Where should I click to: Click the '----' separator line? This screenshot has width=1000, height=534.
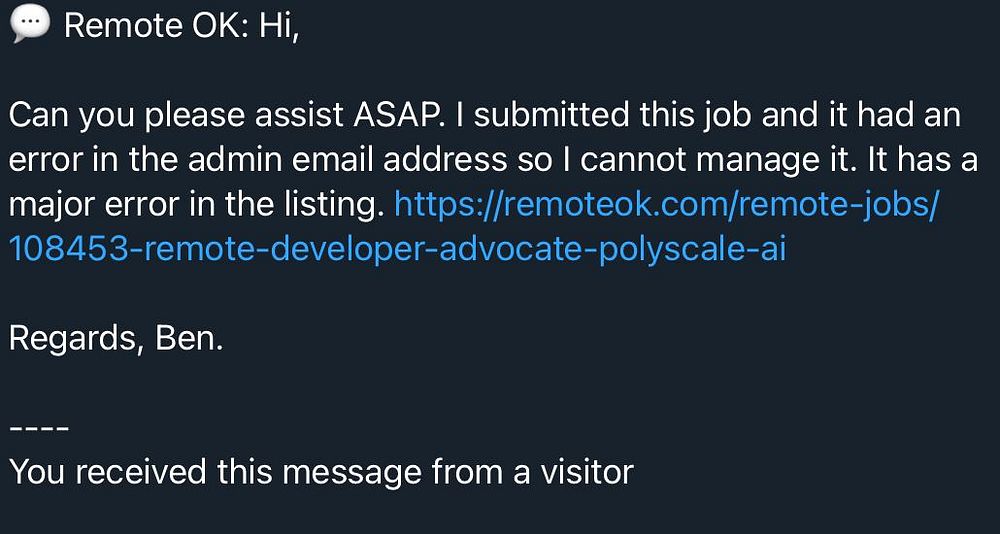pyautogui.click(x=38, y=428)
